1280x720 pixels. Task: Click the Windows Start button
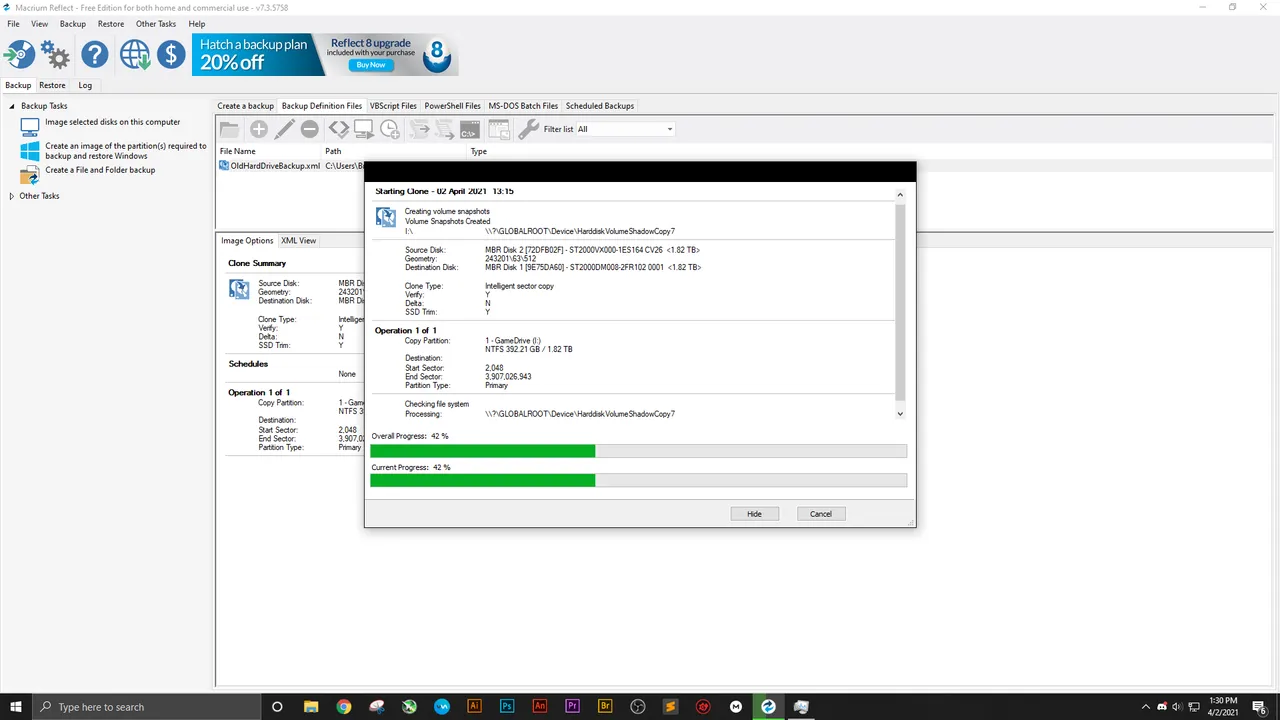(x=16, y=706)
